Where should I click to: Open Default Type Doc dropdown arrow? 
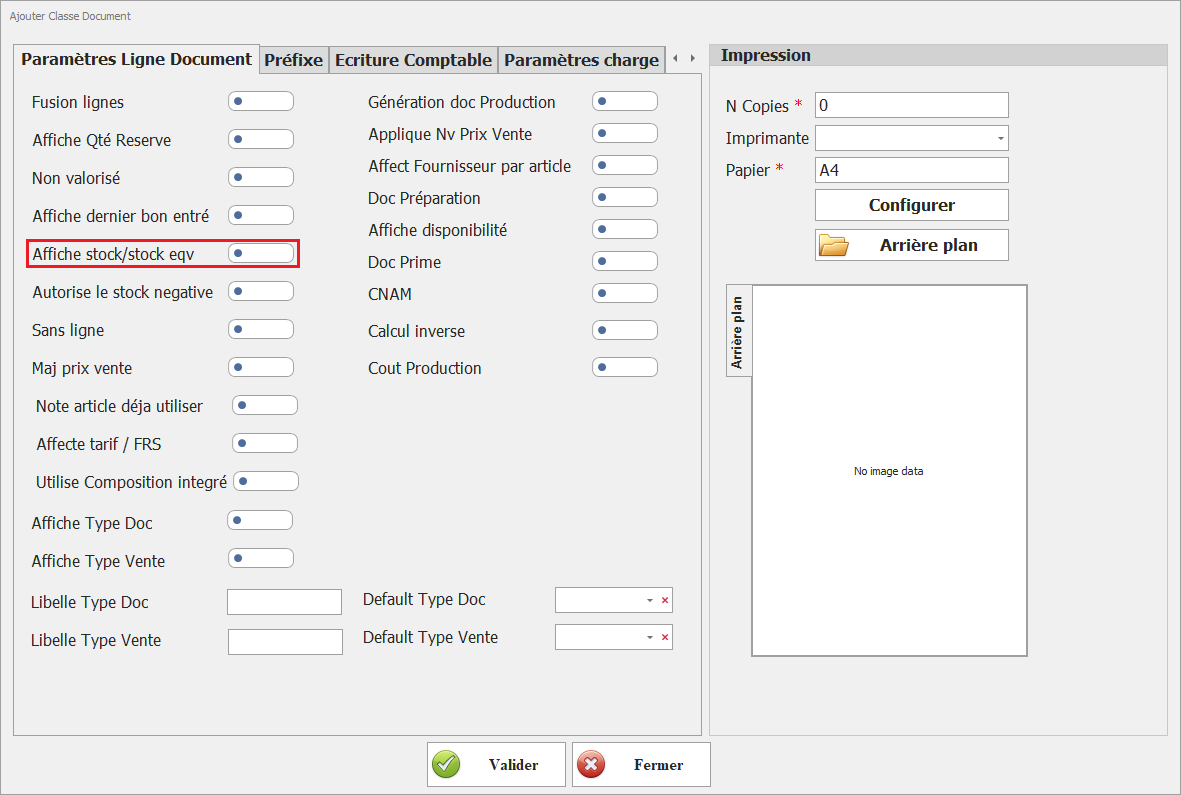tap(649, 600)
